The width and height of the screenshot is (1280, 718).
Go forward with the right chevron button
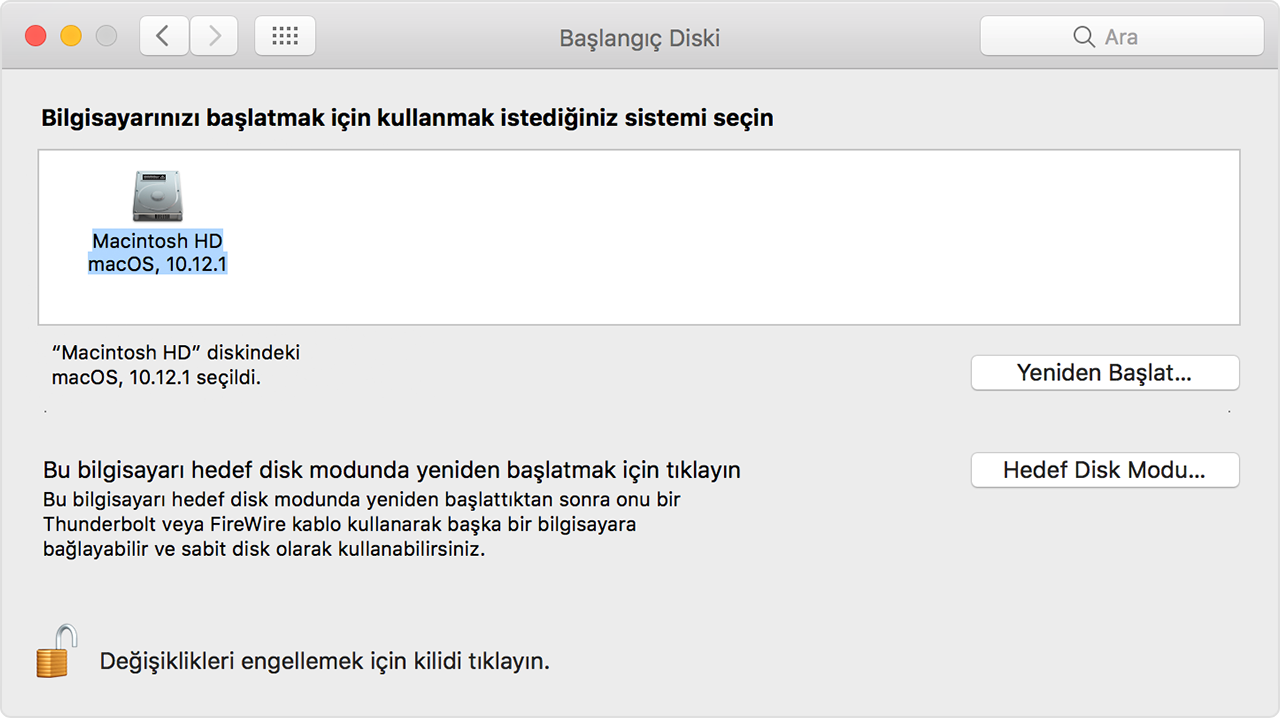click(x=213, y=36)
